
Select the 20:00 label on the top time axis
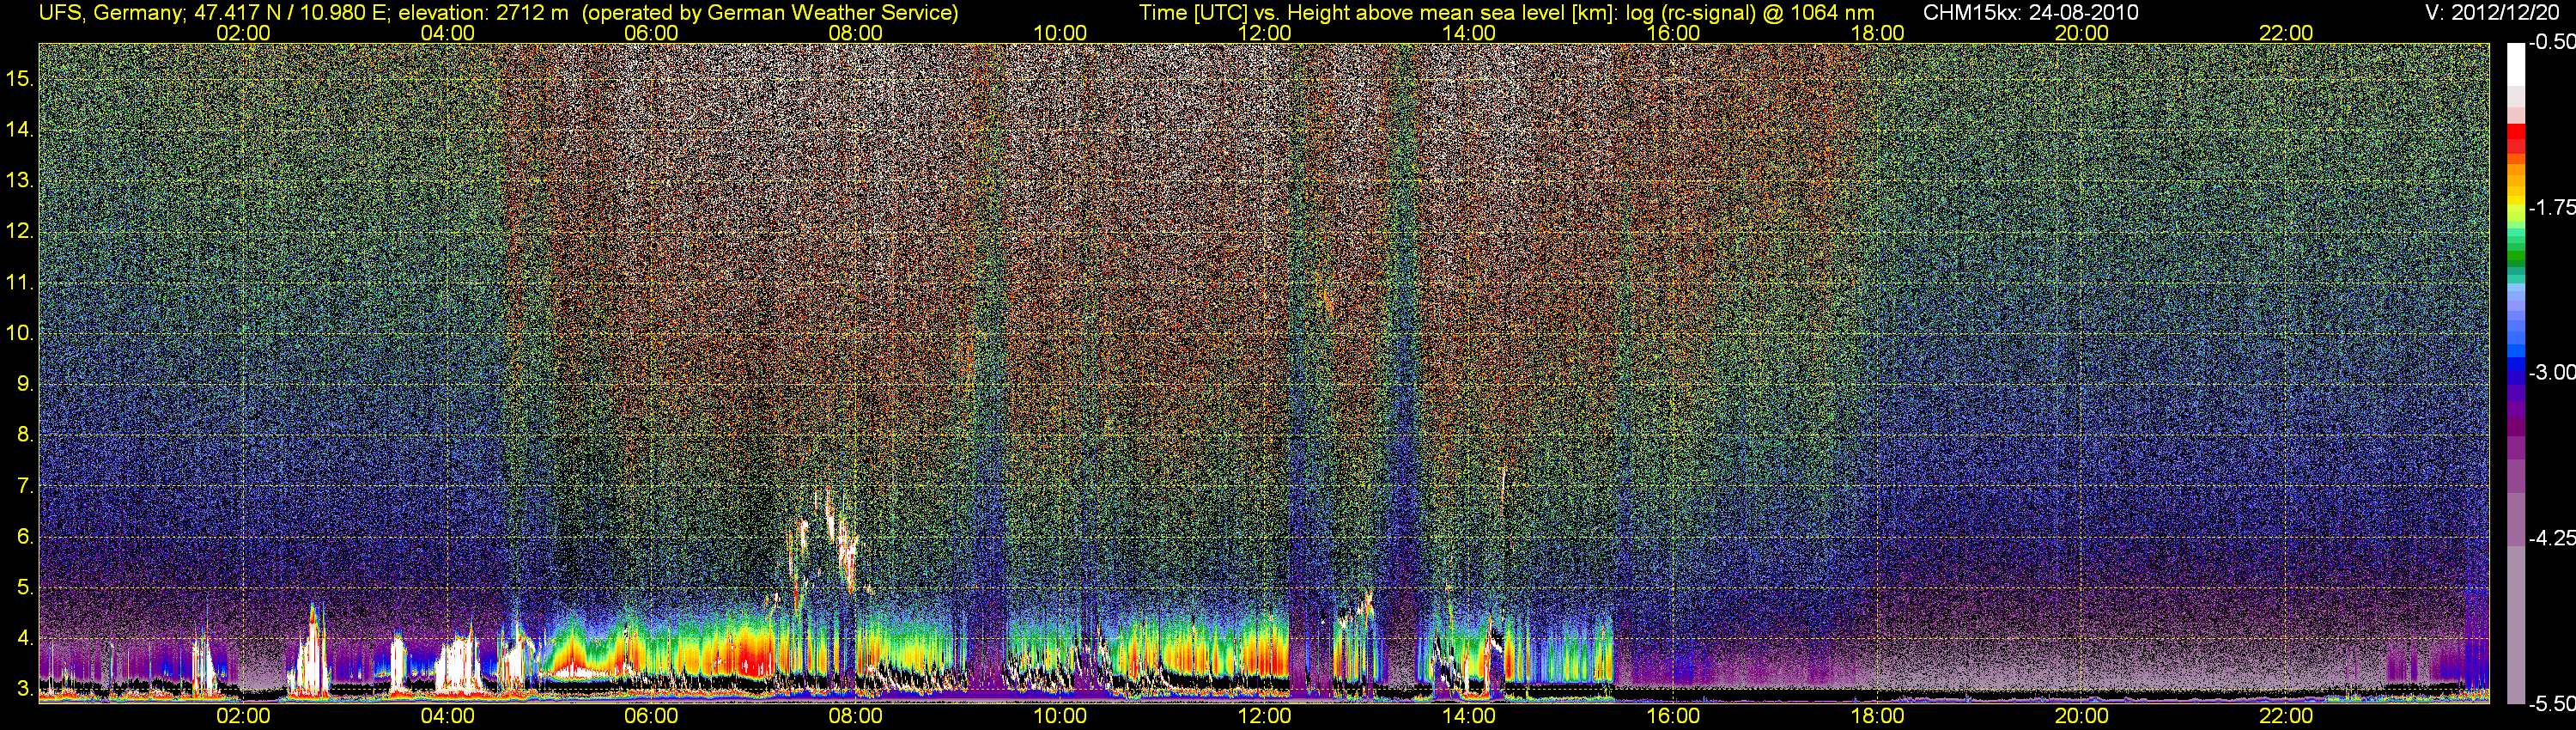click(x=2082, y=33)
